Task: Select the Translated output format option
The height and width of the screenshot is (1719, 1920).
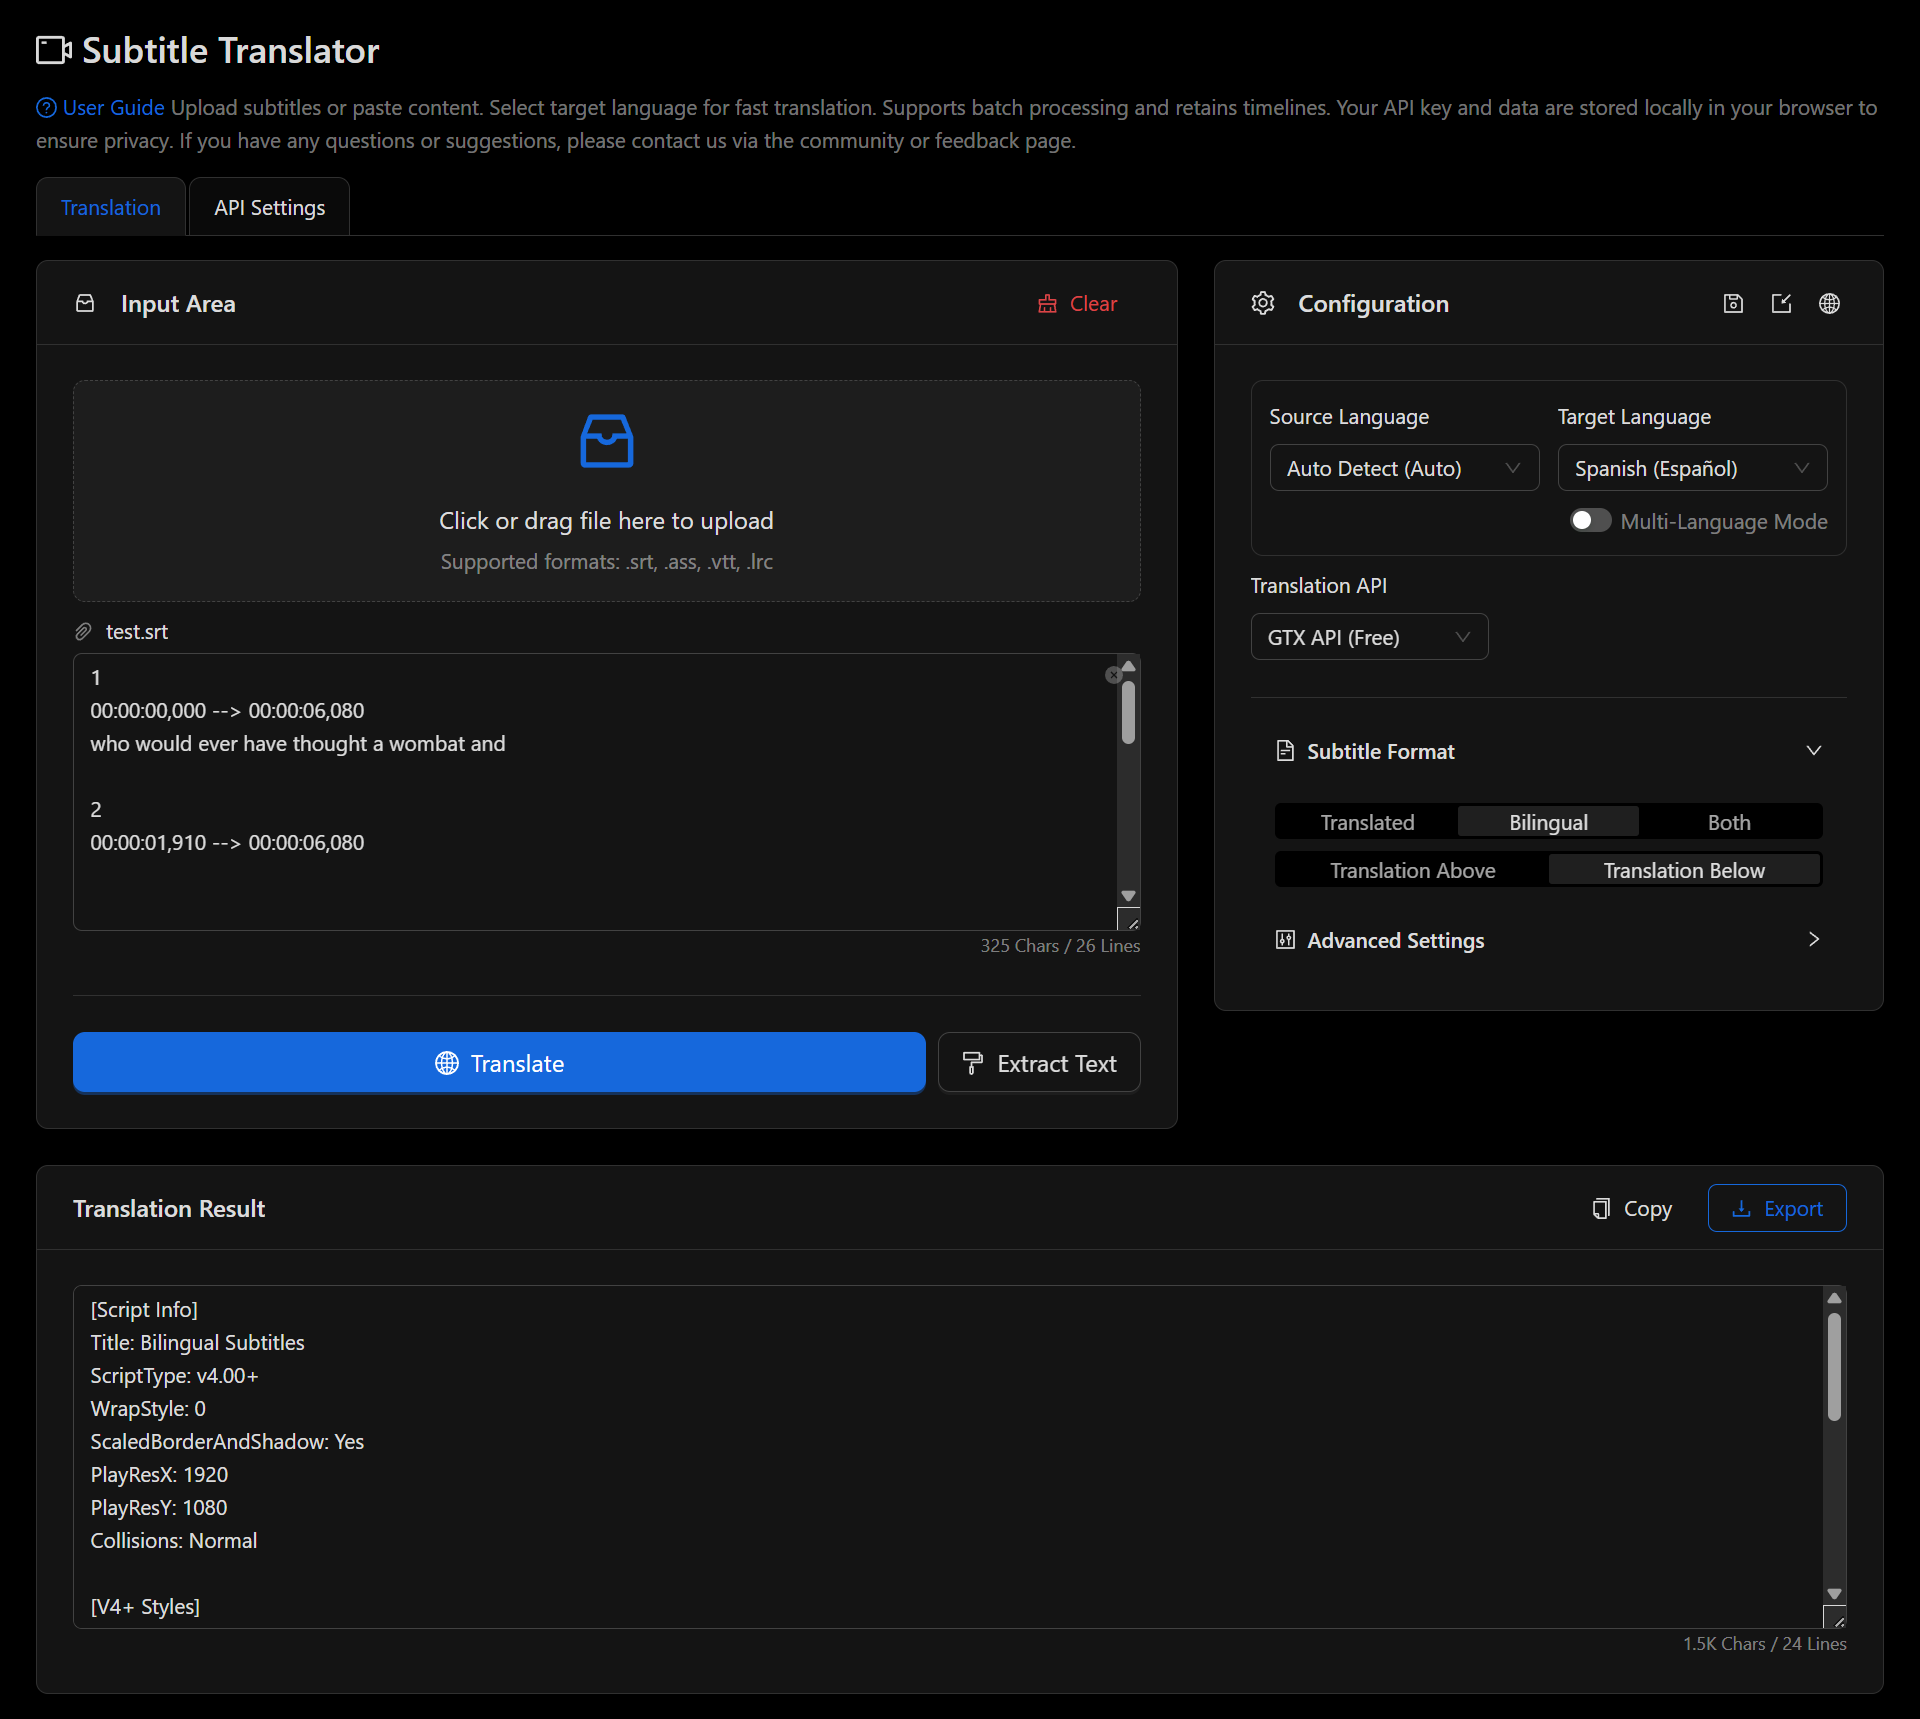Action: tap(1366, 822)
